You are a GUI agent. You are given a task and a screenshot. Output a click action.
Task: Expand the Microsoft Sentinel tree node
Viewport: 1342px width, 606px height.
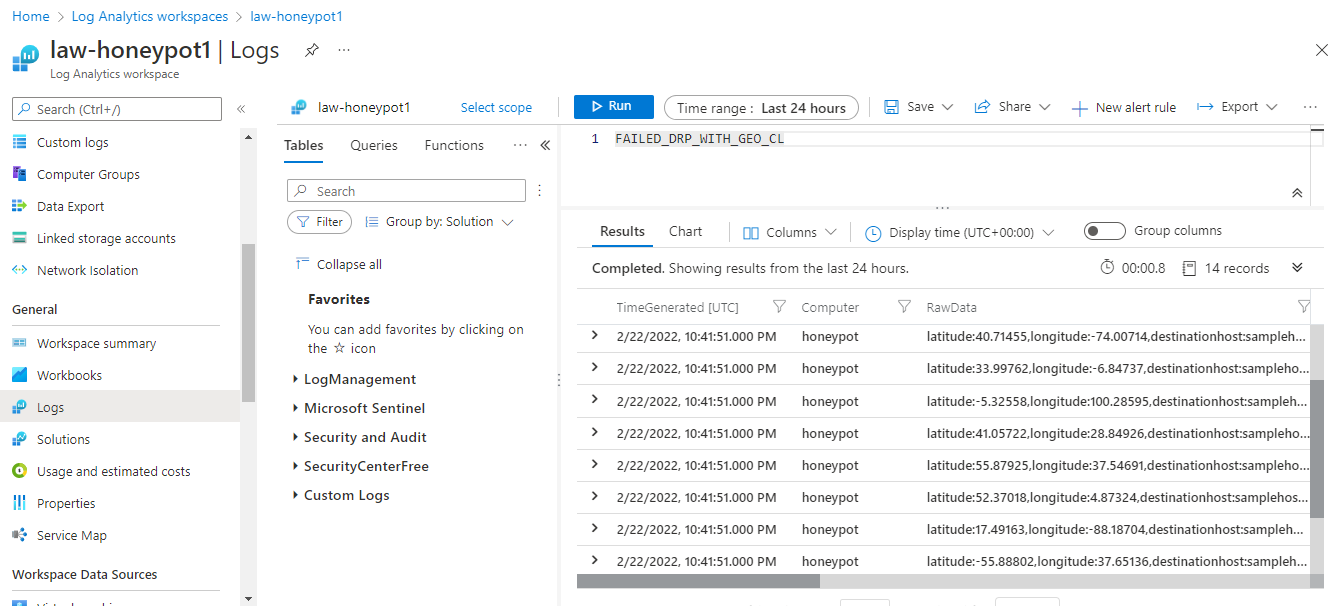[x=296, y=409]
